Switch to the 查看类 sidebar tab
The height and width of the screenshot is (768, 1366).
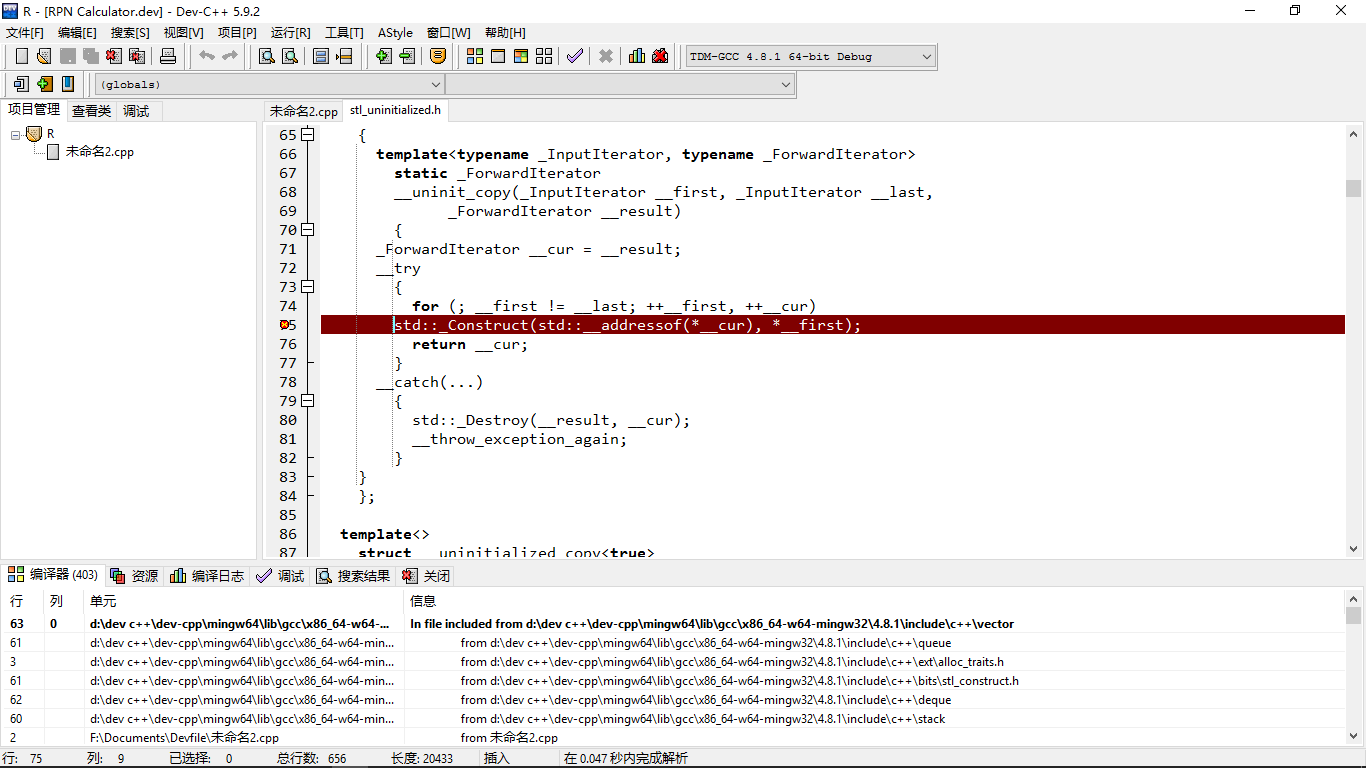91,111
